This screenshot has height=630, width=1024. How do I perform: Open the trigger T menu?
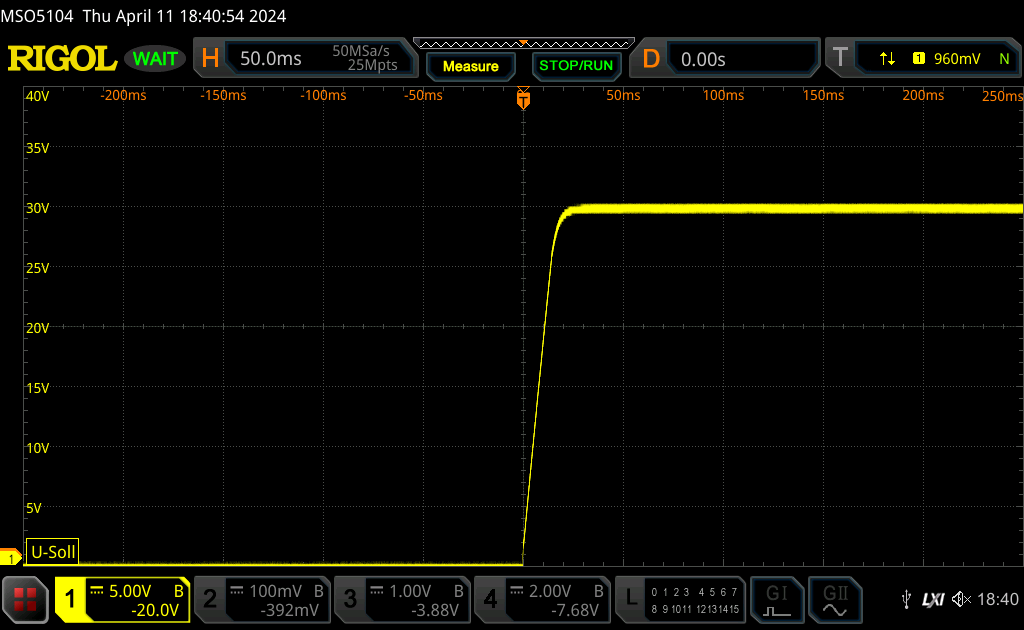840,57
